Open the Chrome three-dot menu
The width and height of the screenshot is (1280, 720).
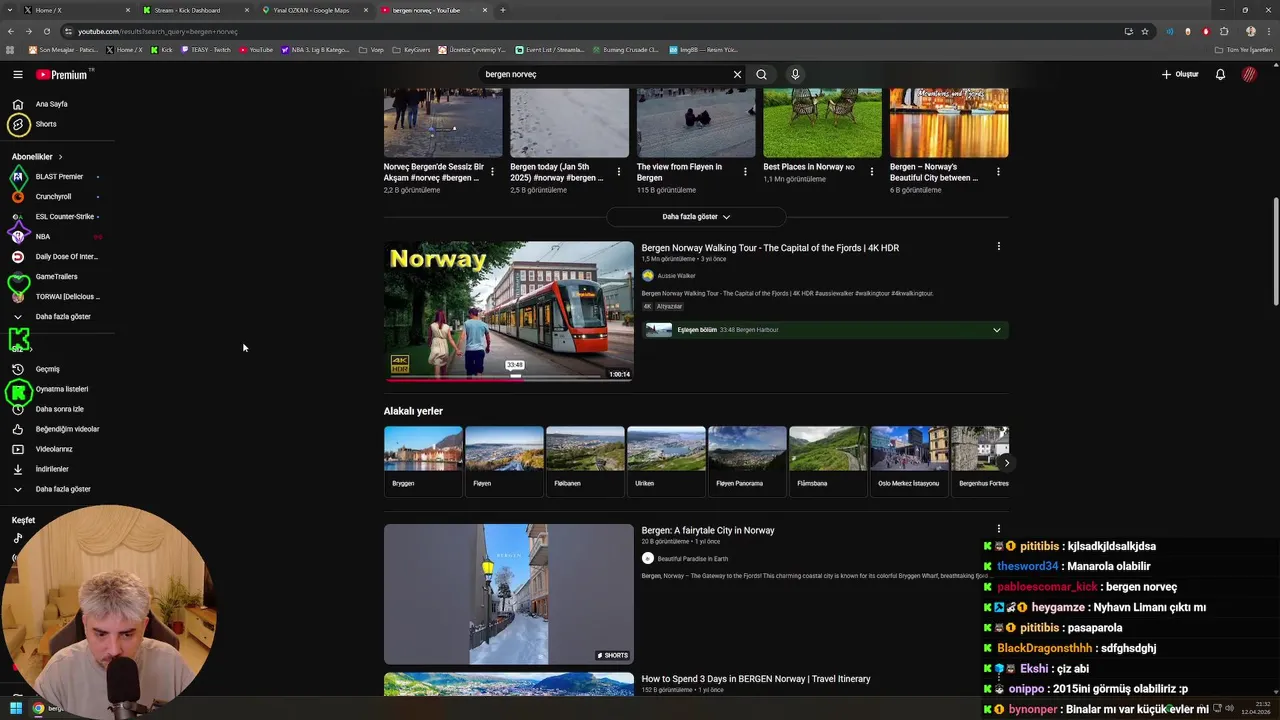[x=1268, y=31]
